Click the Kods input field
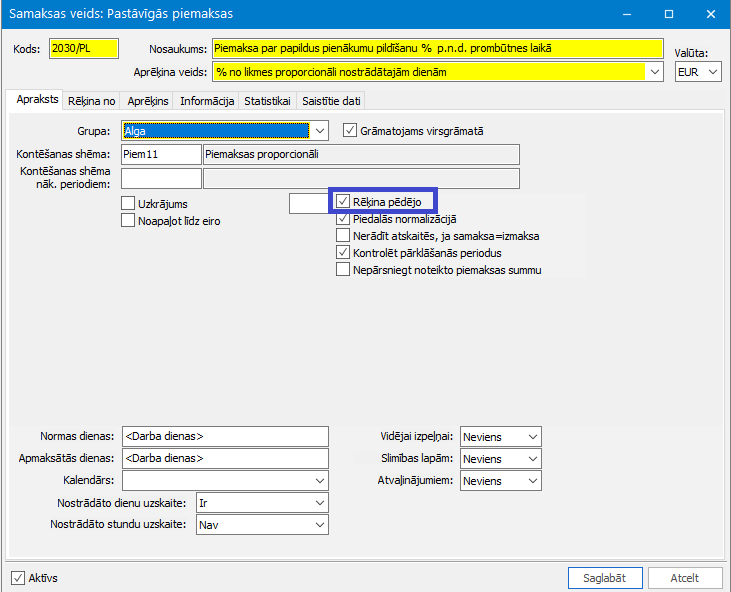Image resolution: width=731 pixels, height=592 pixels. click(x=84, y=48)
